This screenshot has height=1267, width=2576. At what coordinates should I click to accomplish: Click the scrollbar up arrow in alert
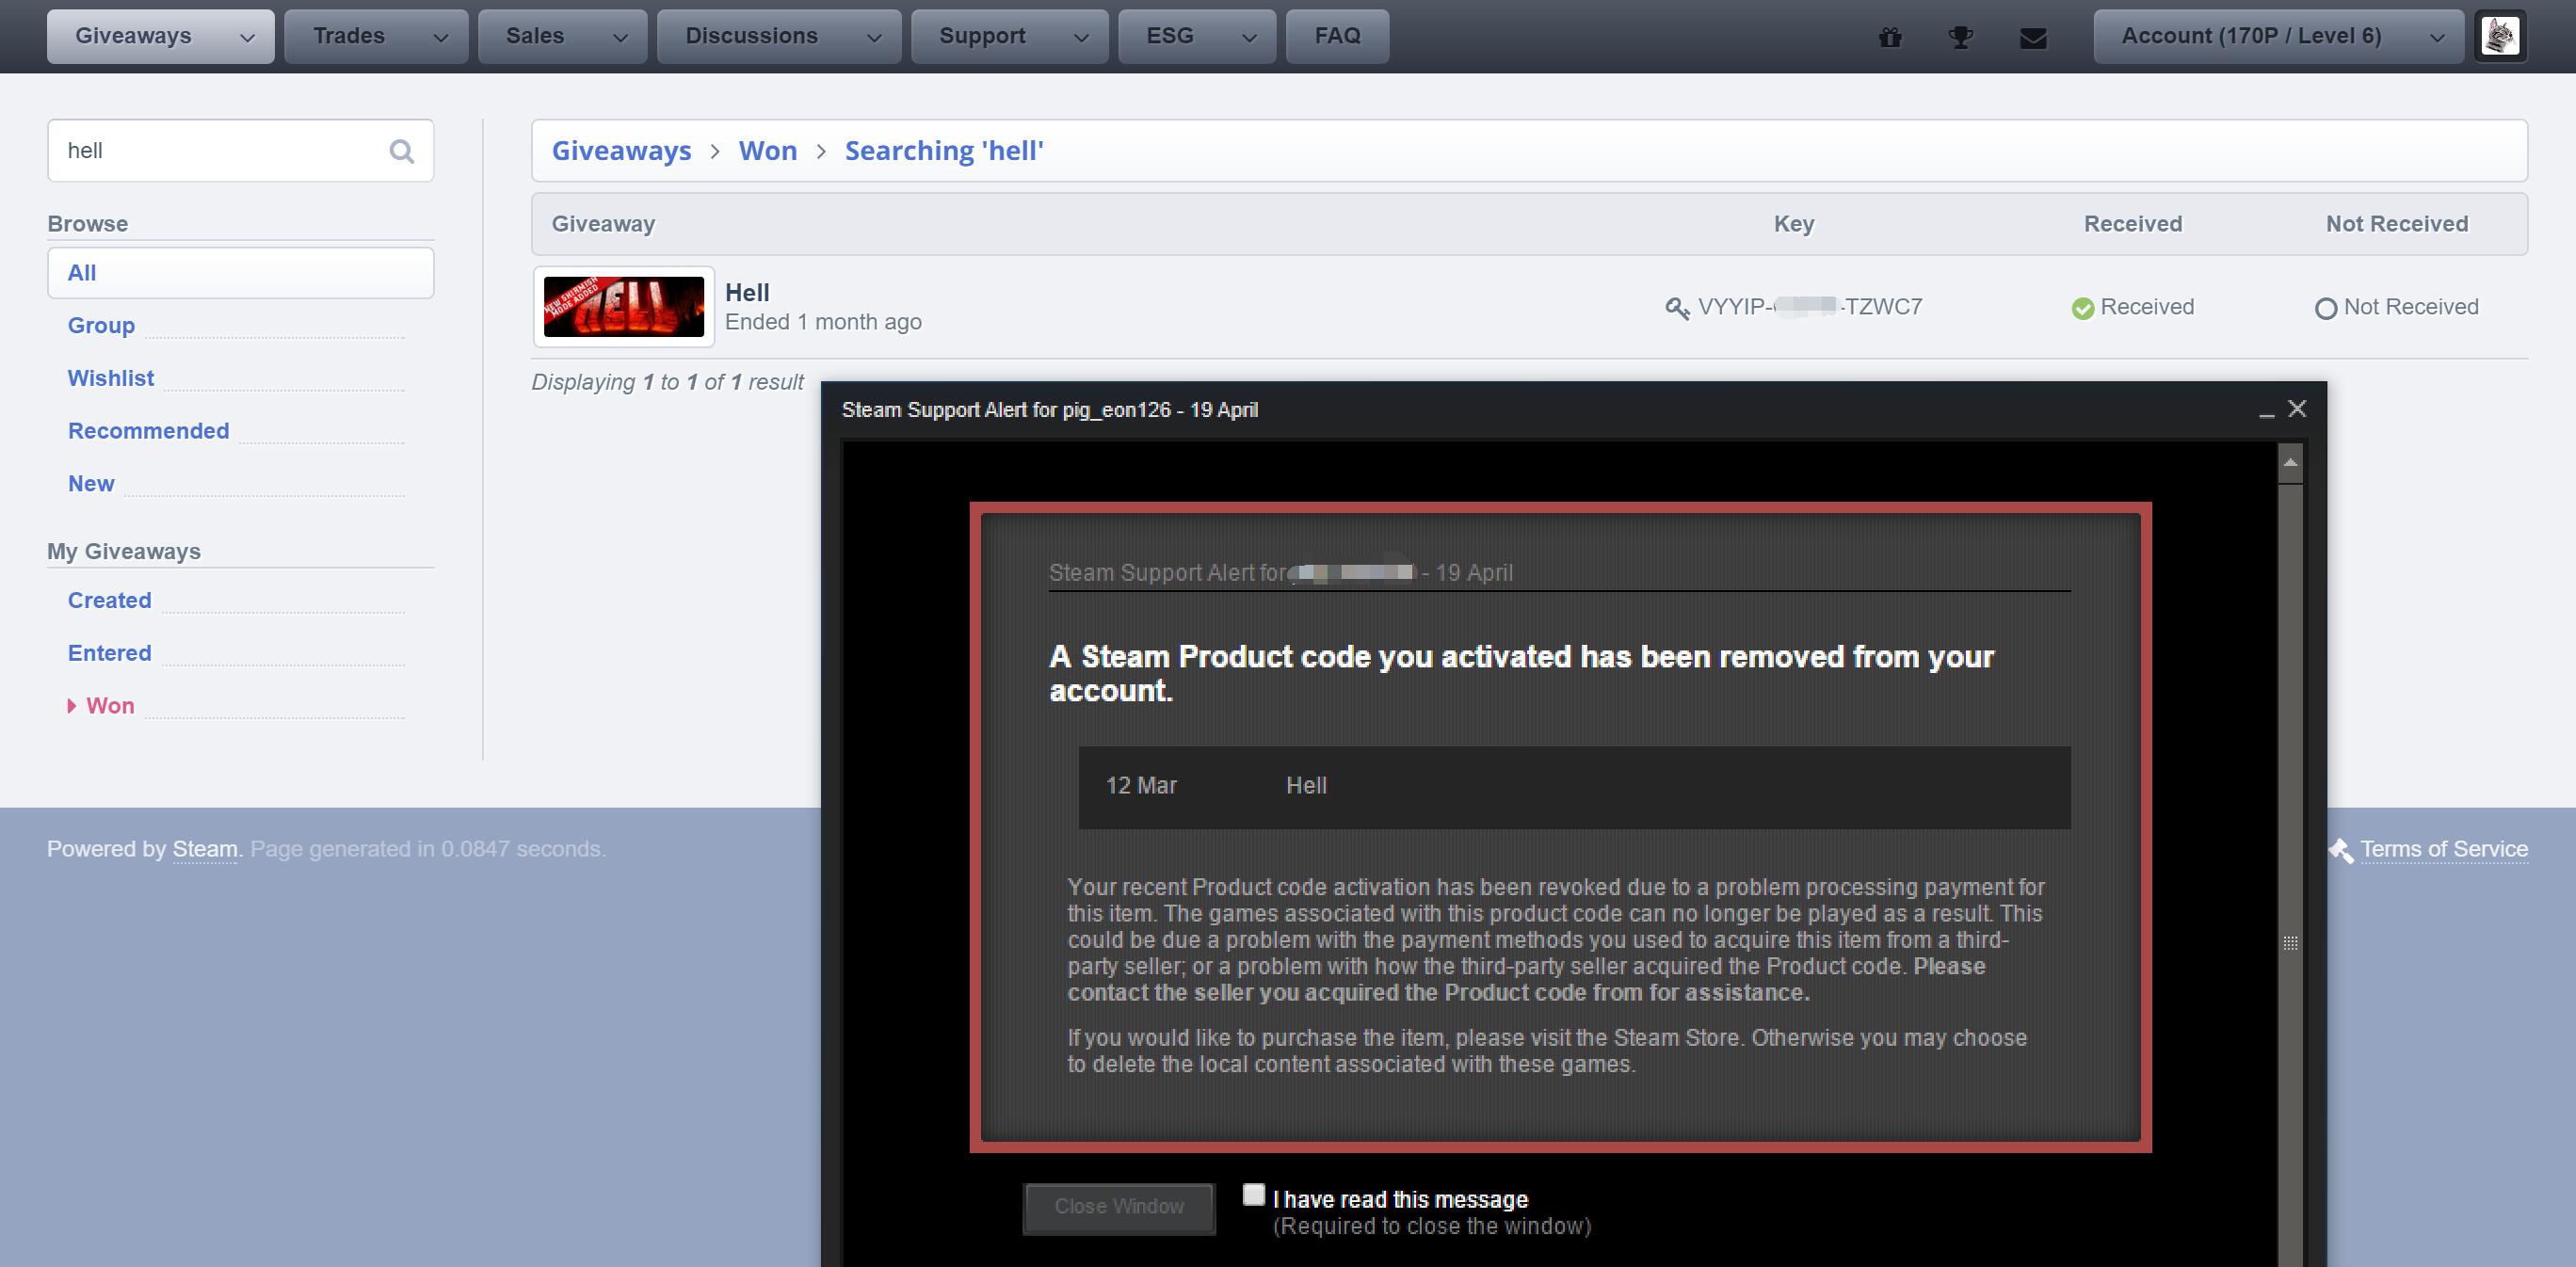click(x=2290, y=463)
